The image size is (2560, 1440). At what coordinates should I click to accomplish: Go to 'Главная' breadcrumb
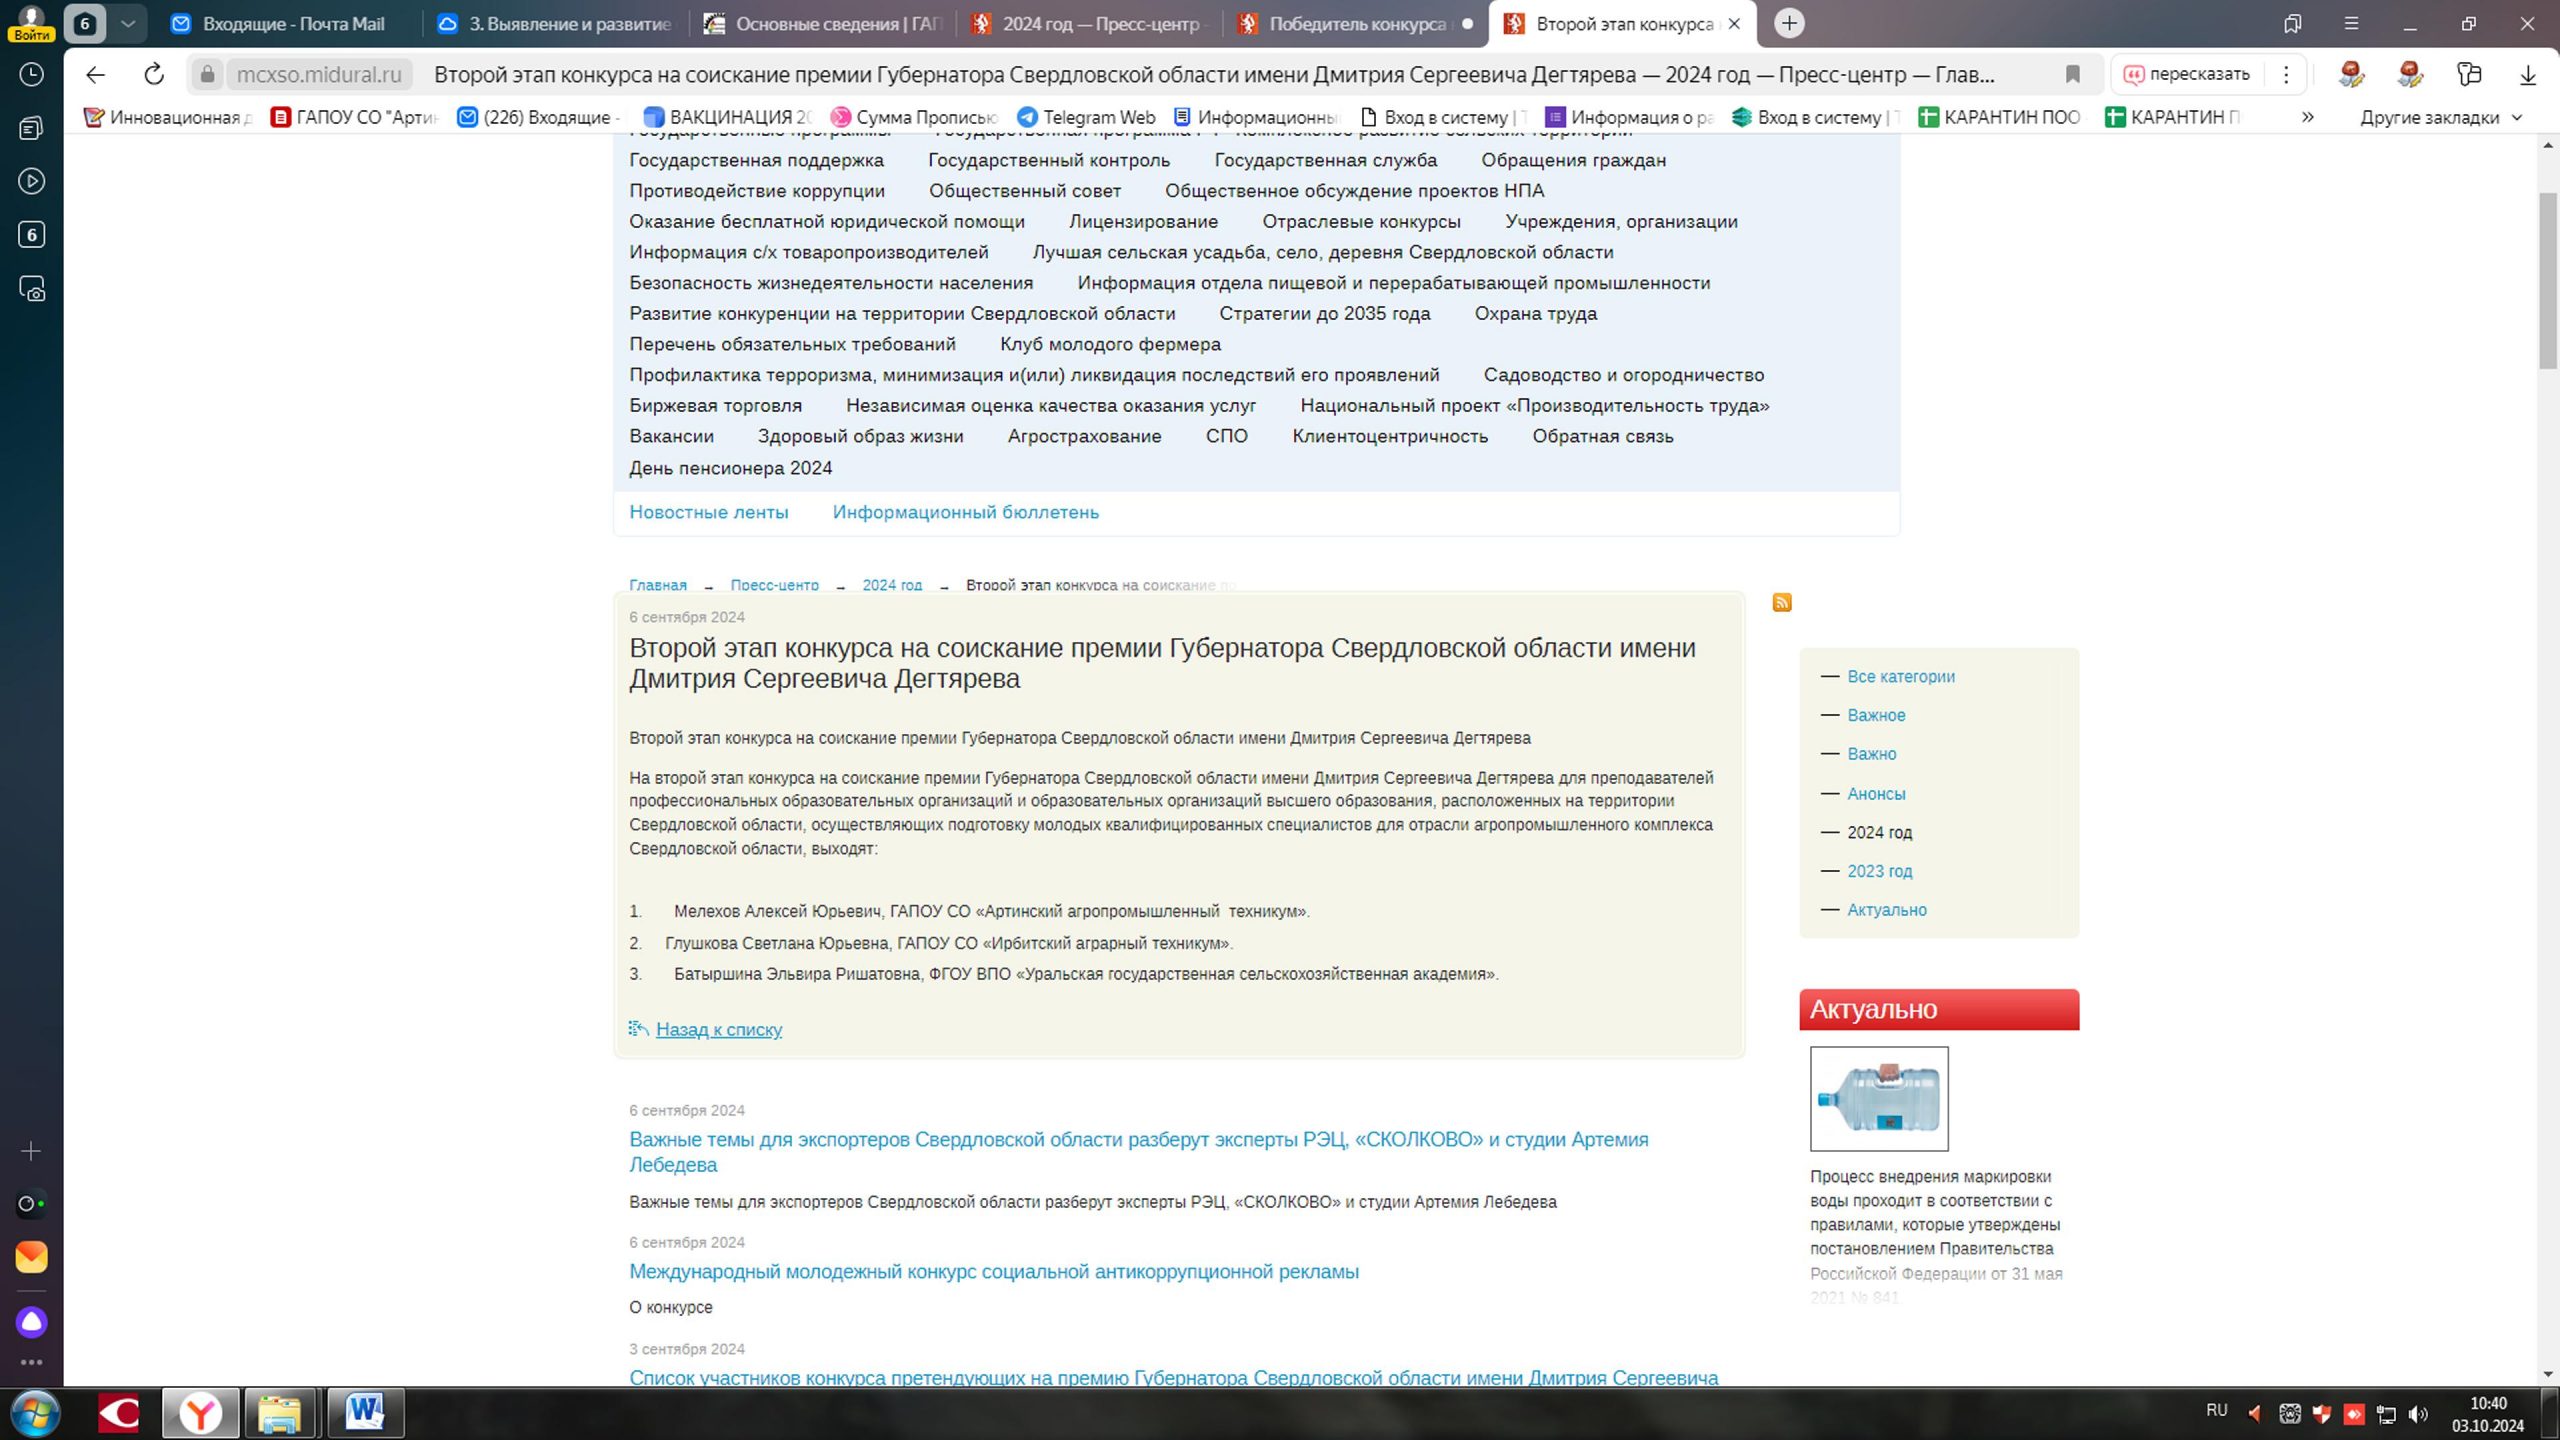[658, 585]
